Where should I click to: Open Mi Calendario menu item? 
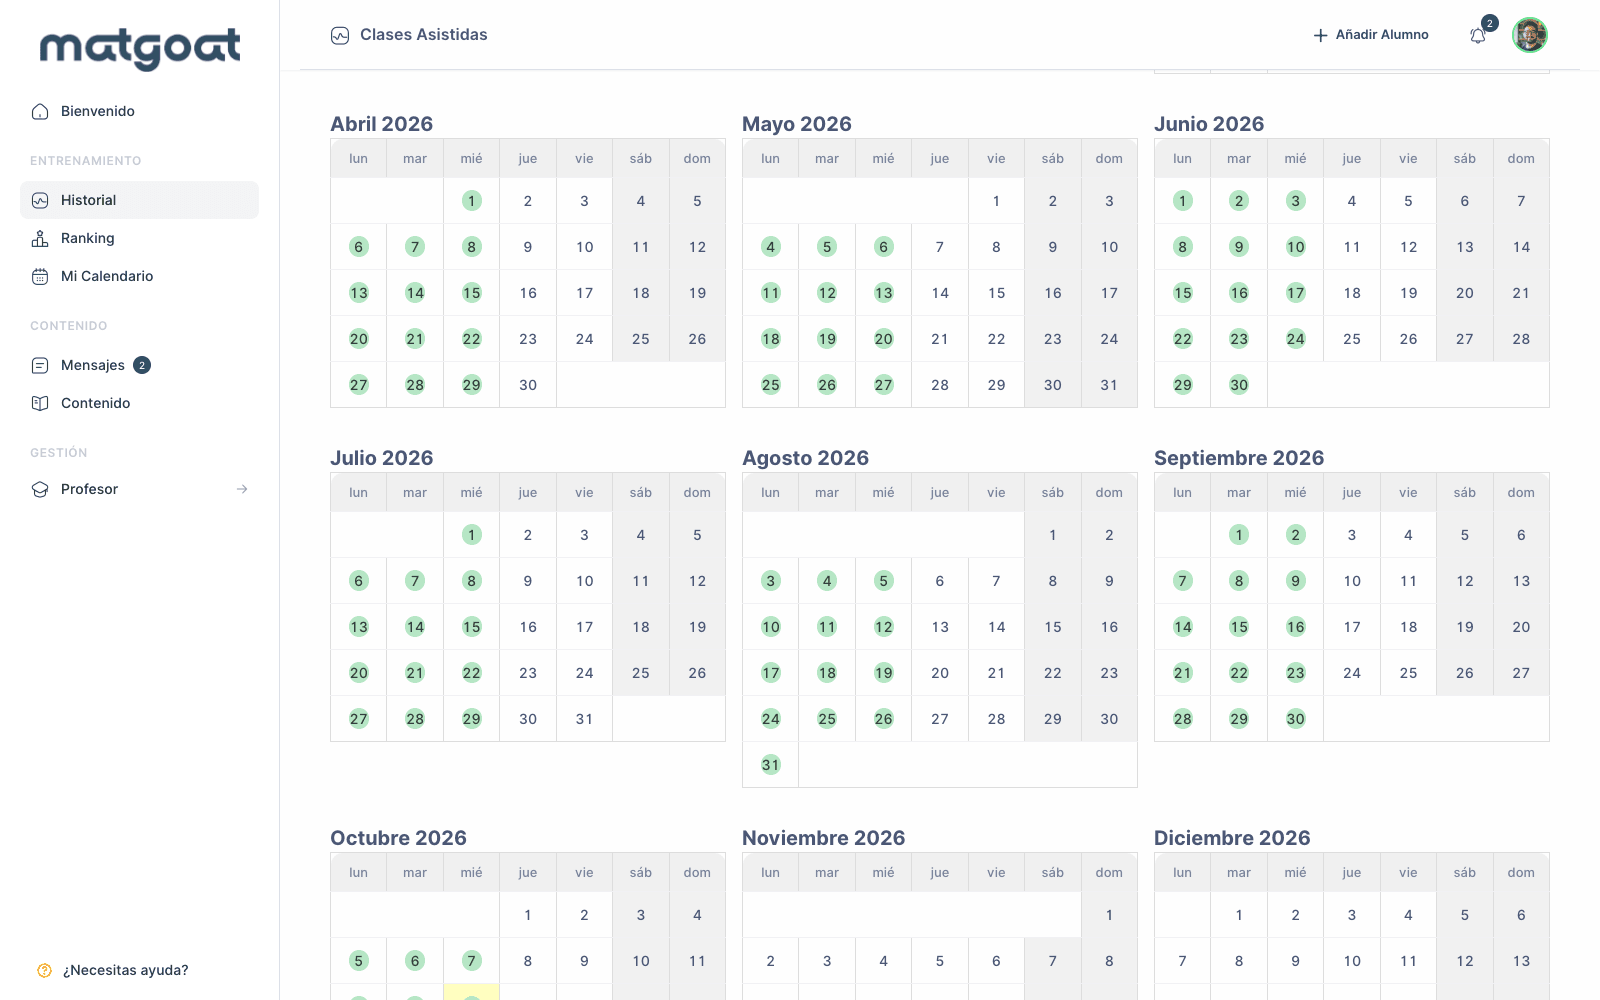pos(140,276)
